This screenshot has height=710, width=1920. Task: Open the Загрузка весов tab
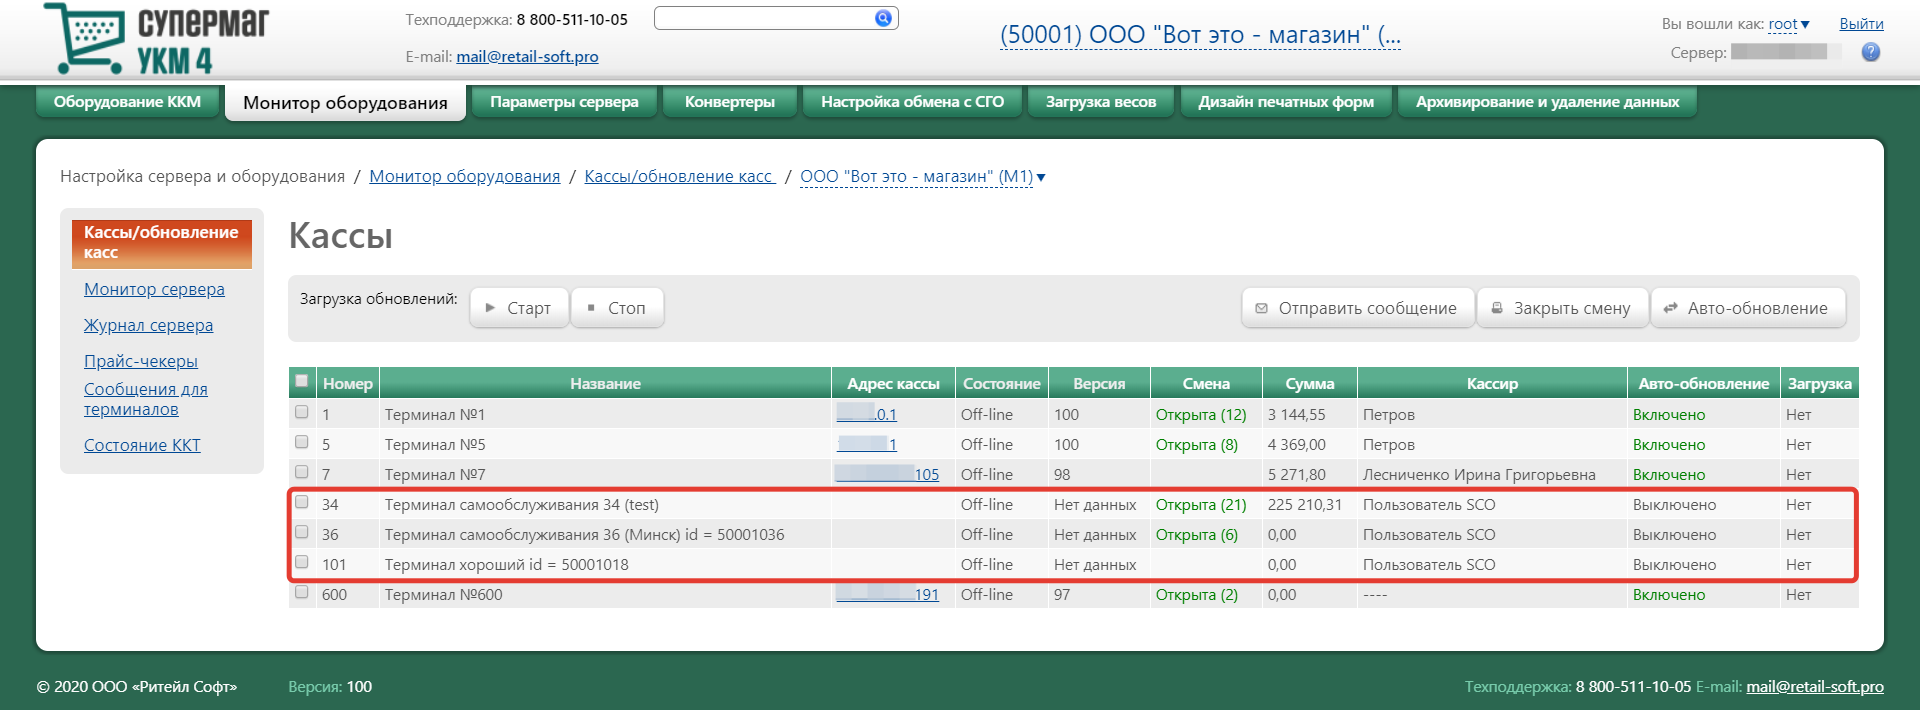1101,102
